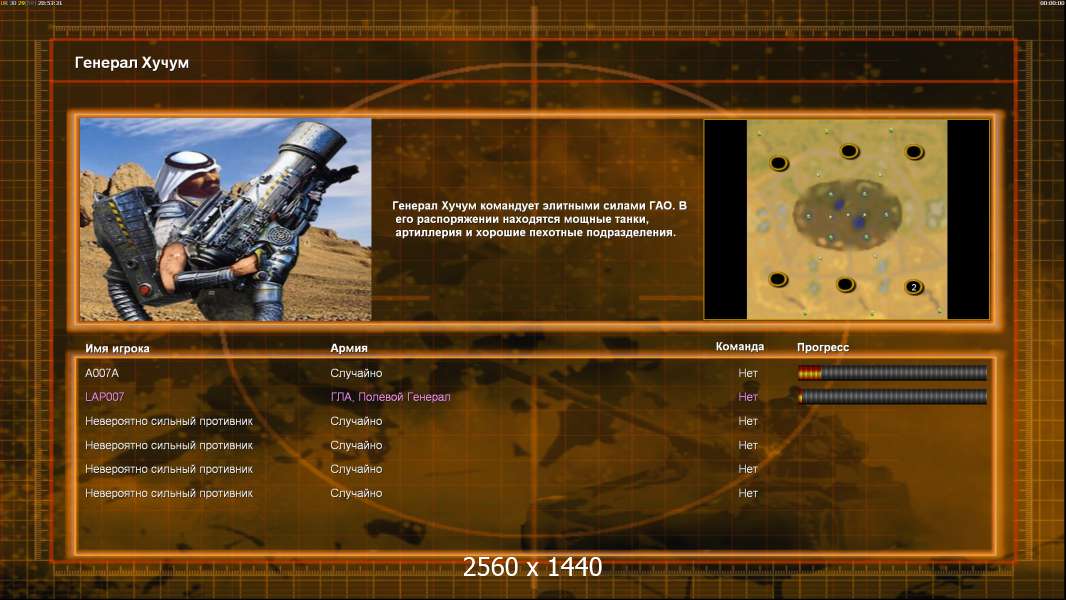Click the Имя игрока column header
Screen dimensions: 1066x600
click(117, 348)
